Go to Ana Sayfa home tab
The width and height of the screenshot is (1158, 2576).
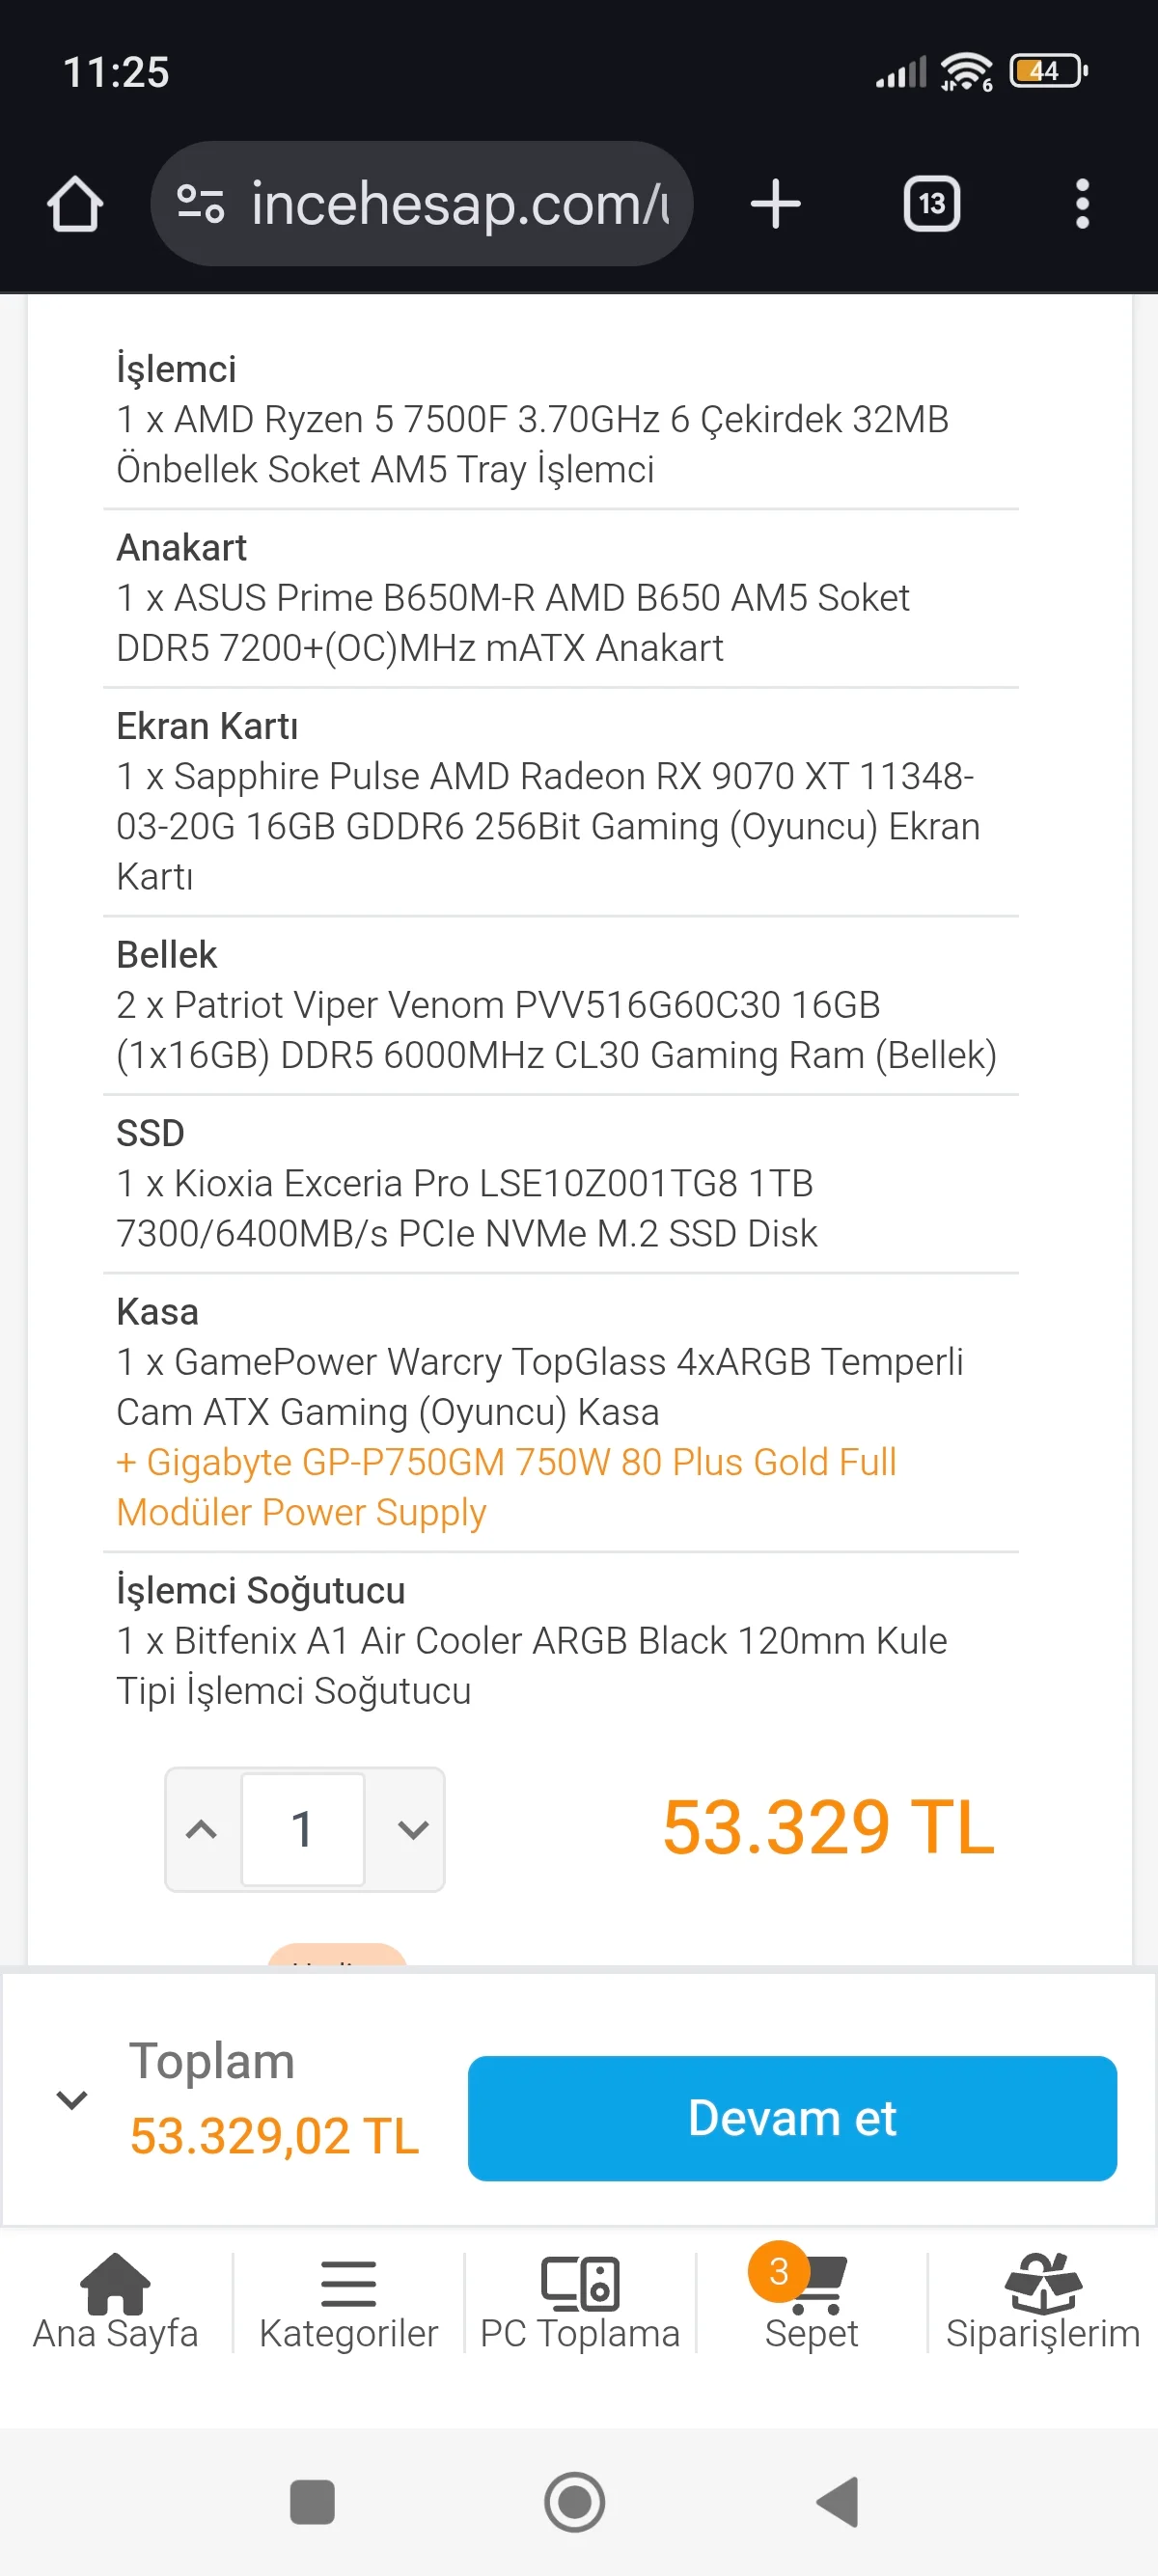click(x=115, y=2302)
